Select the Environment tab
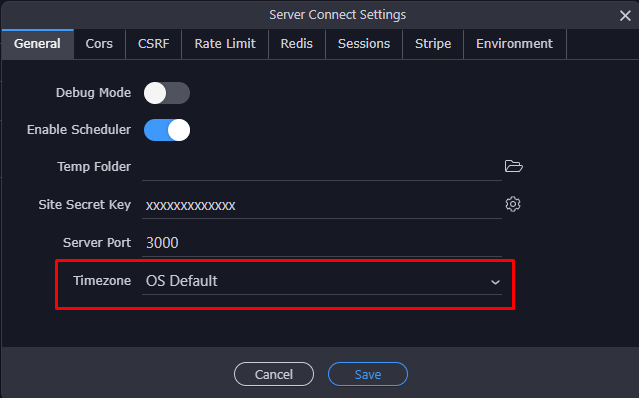 point(514,44)
